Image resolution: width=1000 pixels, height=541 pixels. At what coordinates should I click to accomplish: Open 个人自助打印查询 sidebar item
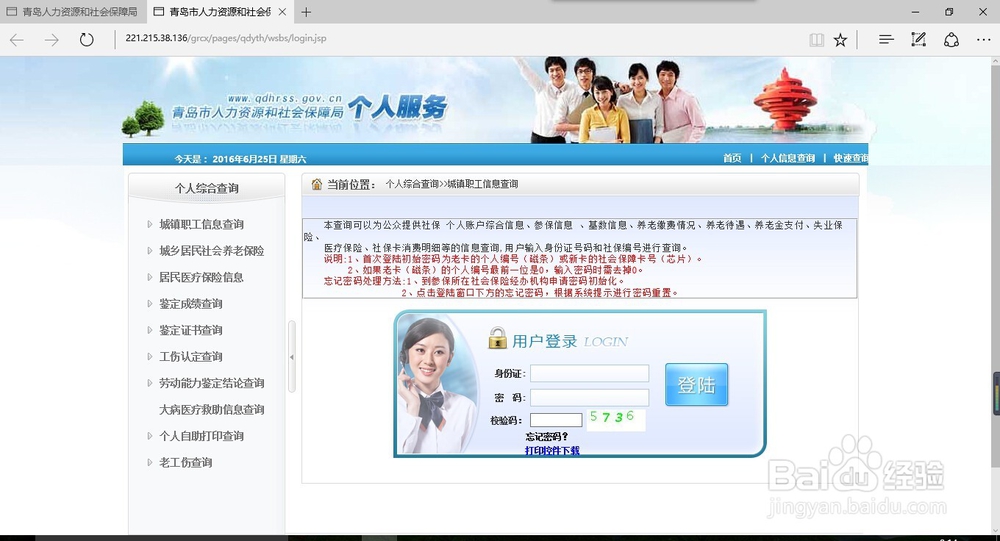202,436
